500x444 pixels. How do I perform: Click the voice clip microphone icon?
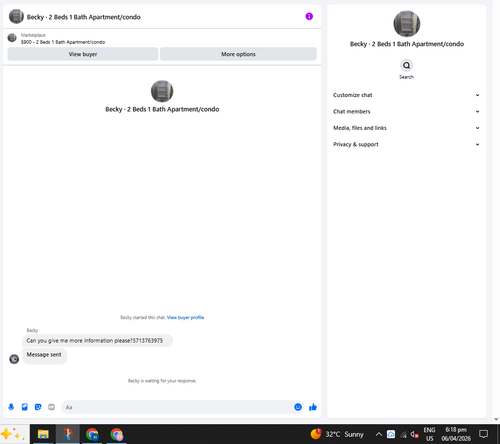coord(11,407)
